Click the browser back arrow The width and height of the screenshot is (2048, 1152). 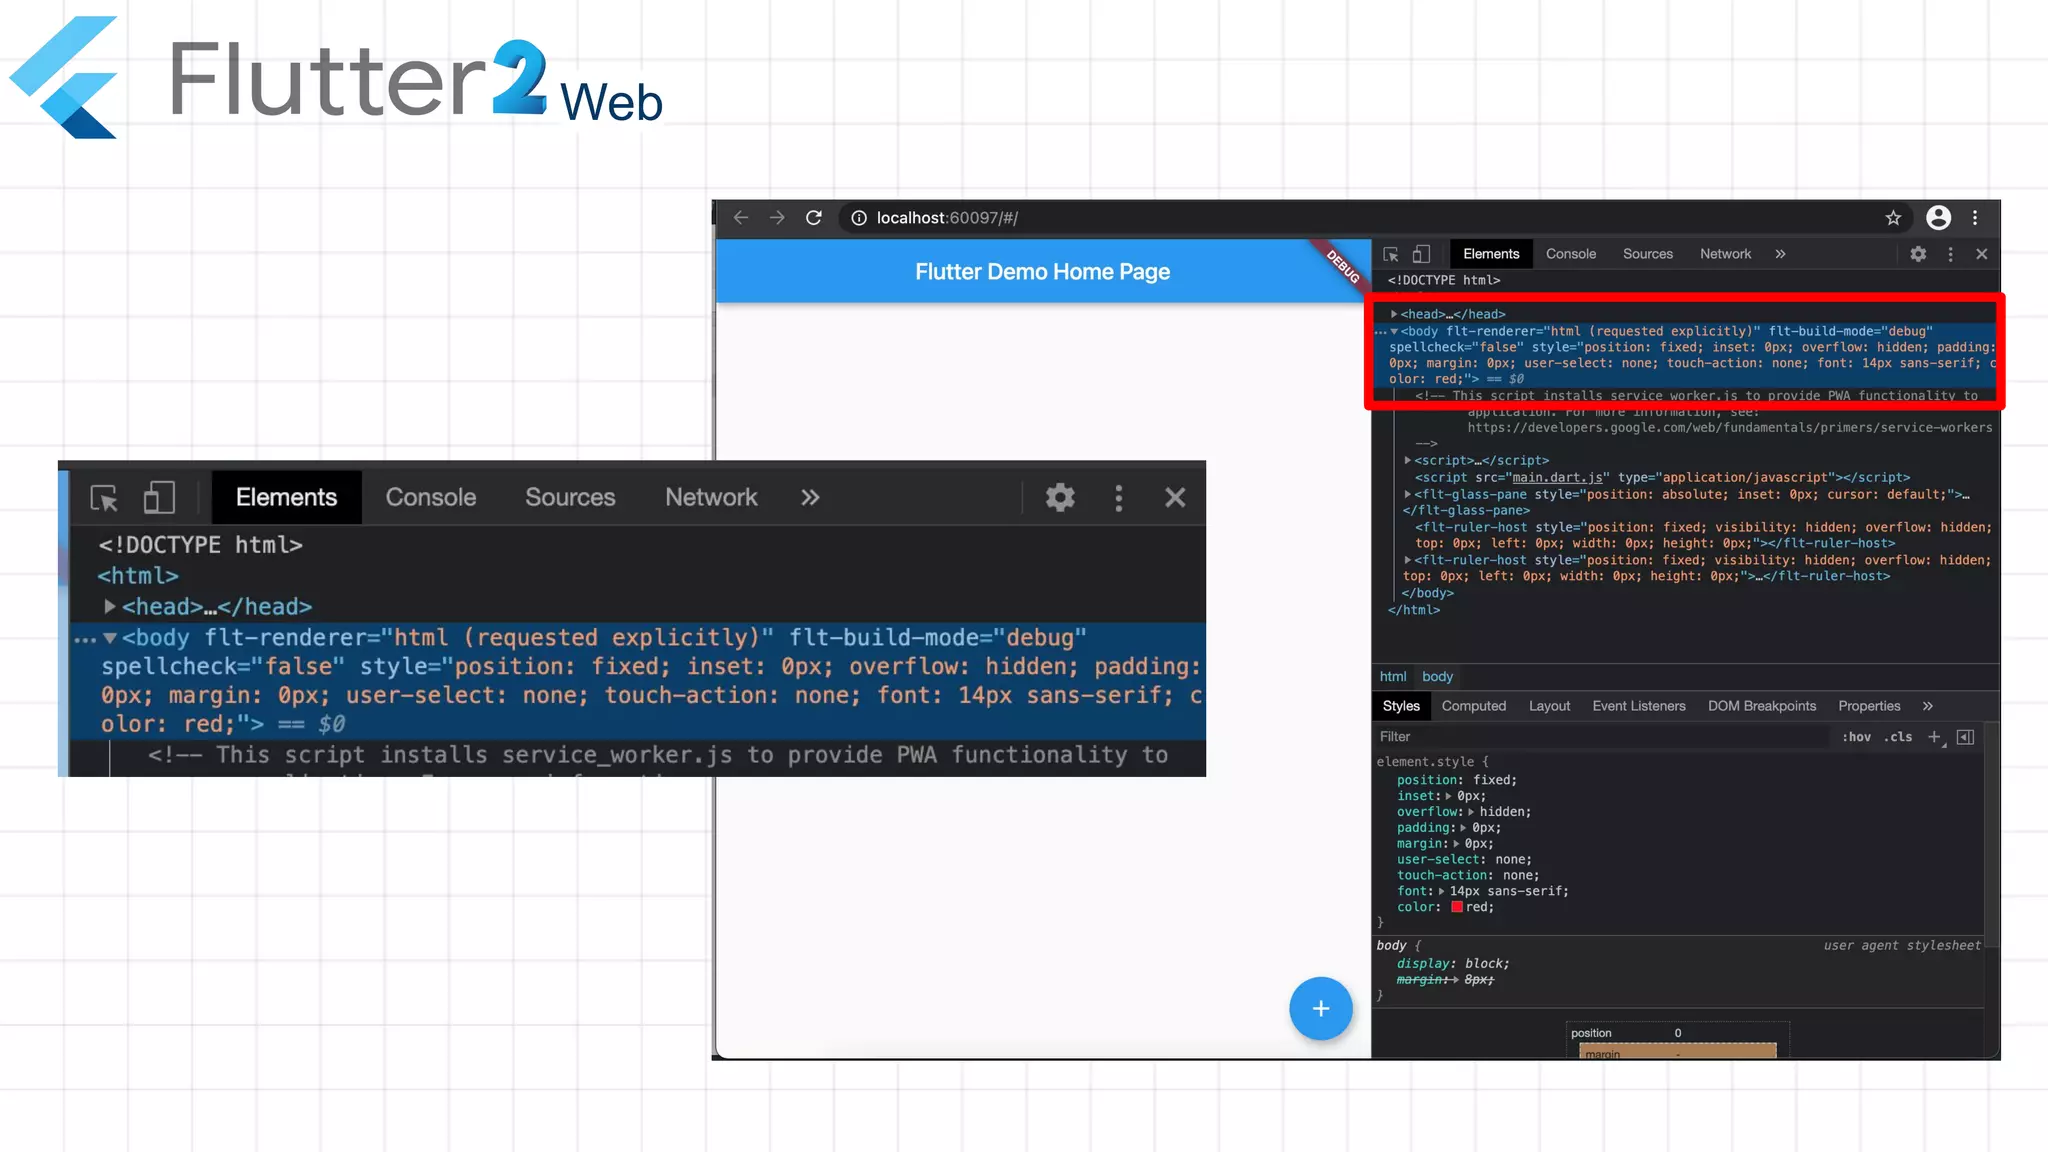coord(741,218)
